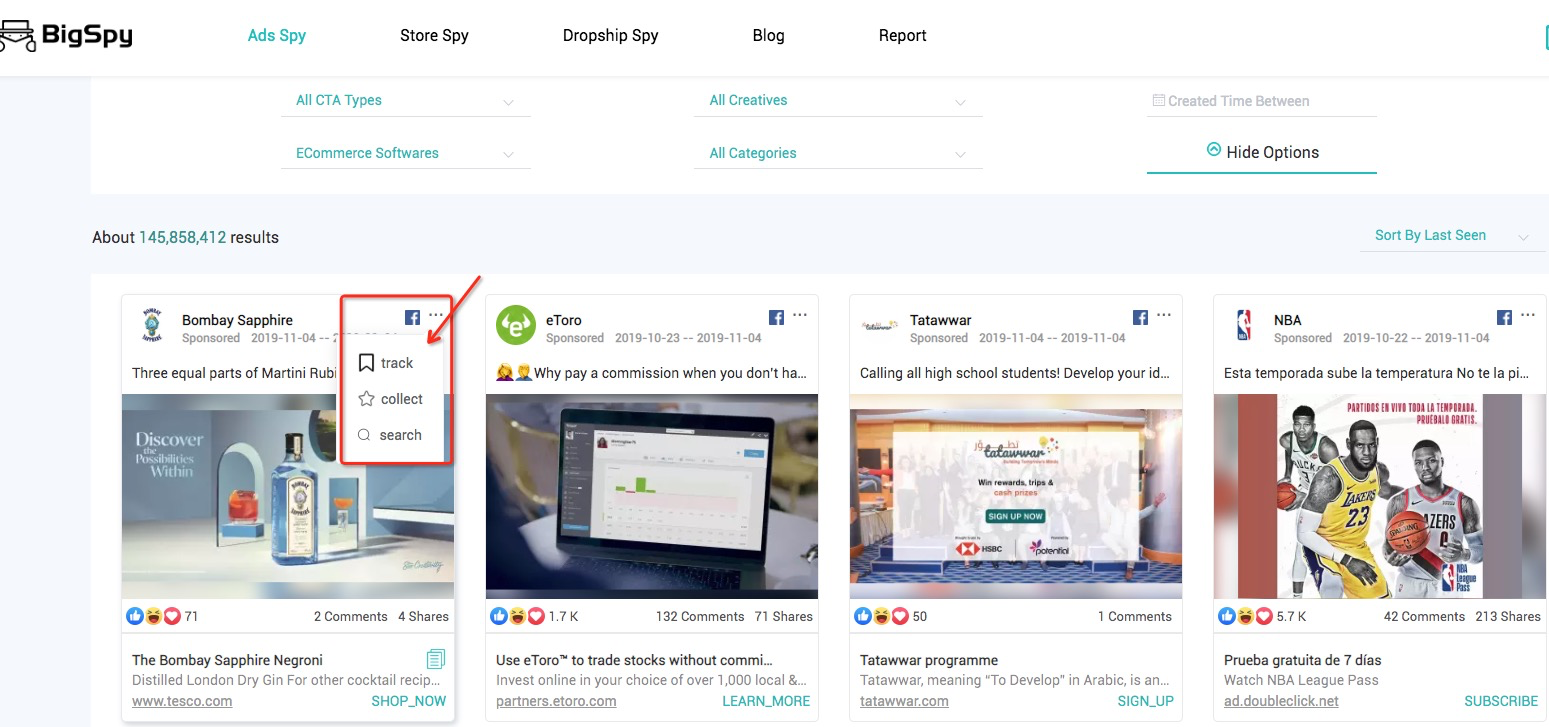Click the 2 Comments count
The height and width of the screenshot is (727, 1549).
(350, 616)
